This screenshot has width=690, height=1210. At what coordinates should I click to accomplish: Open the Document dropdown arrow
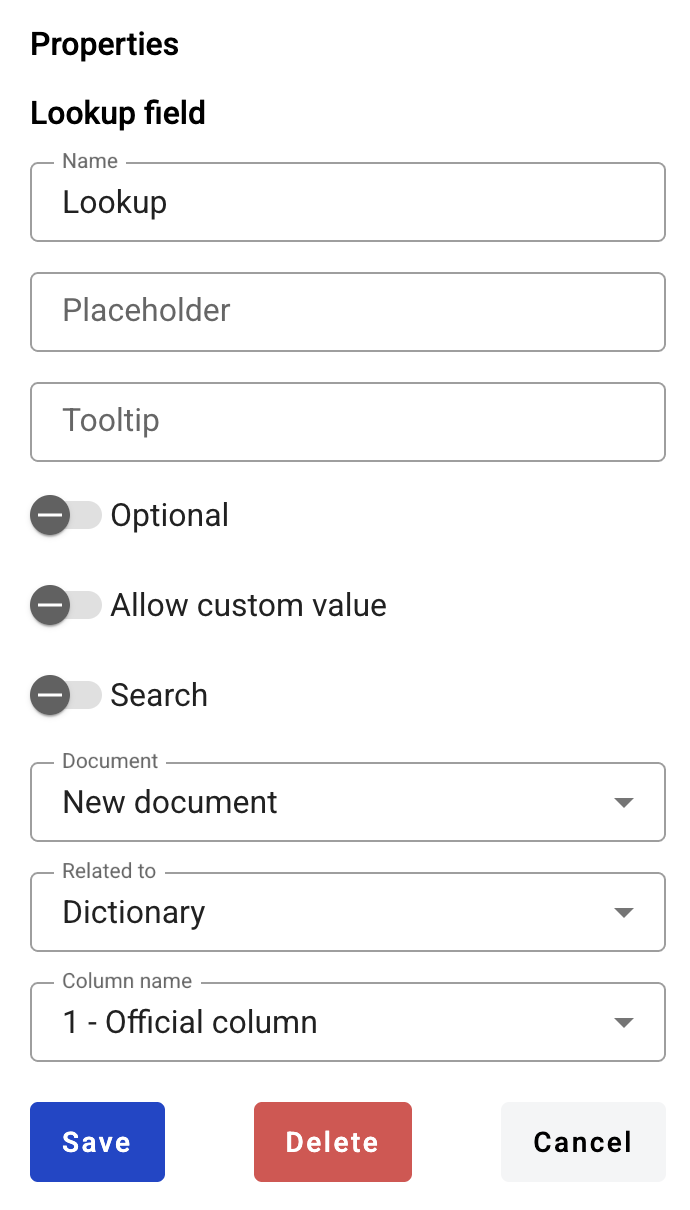tap(624, 802)
